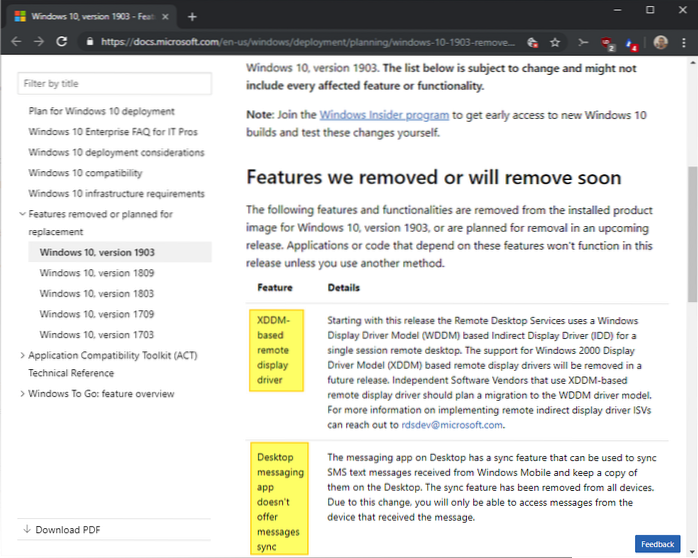
Task: Click the browser forward arrow
Action: tap(38, 42)
